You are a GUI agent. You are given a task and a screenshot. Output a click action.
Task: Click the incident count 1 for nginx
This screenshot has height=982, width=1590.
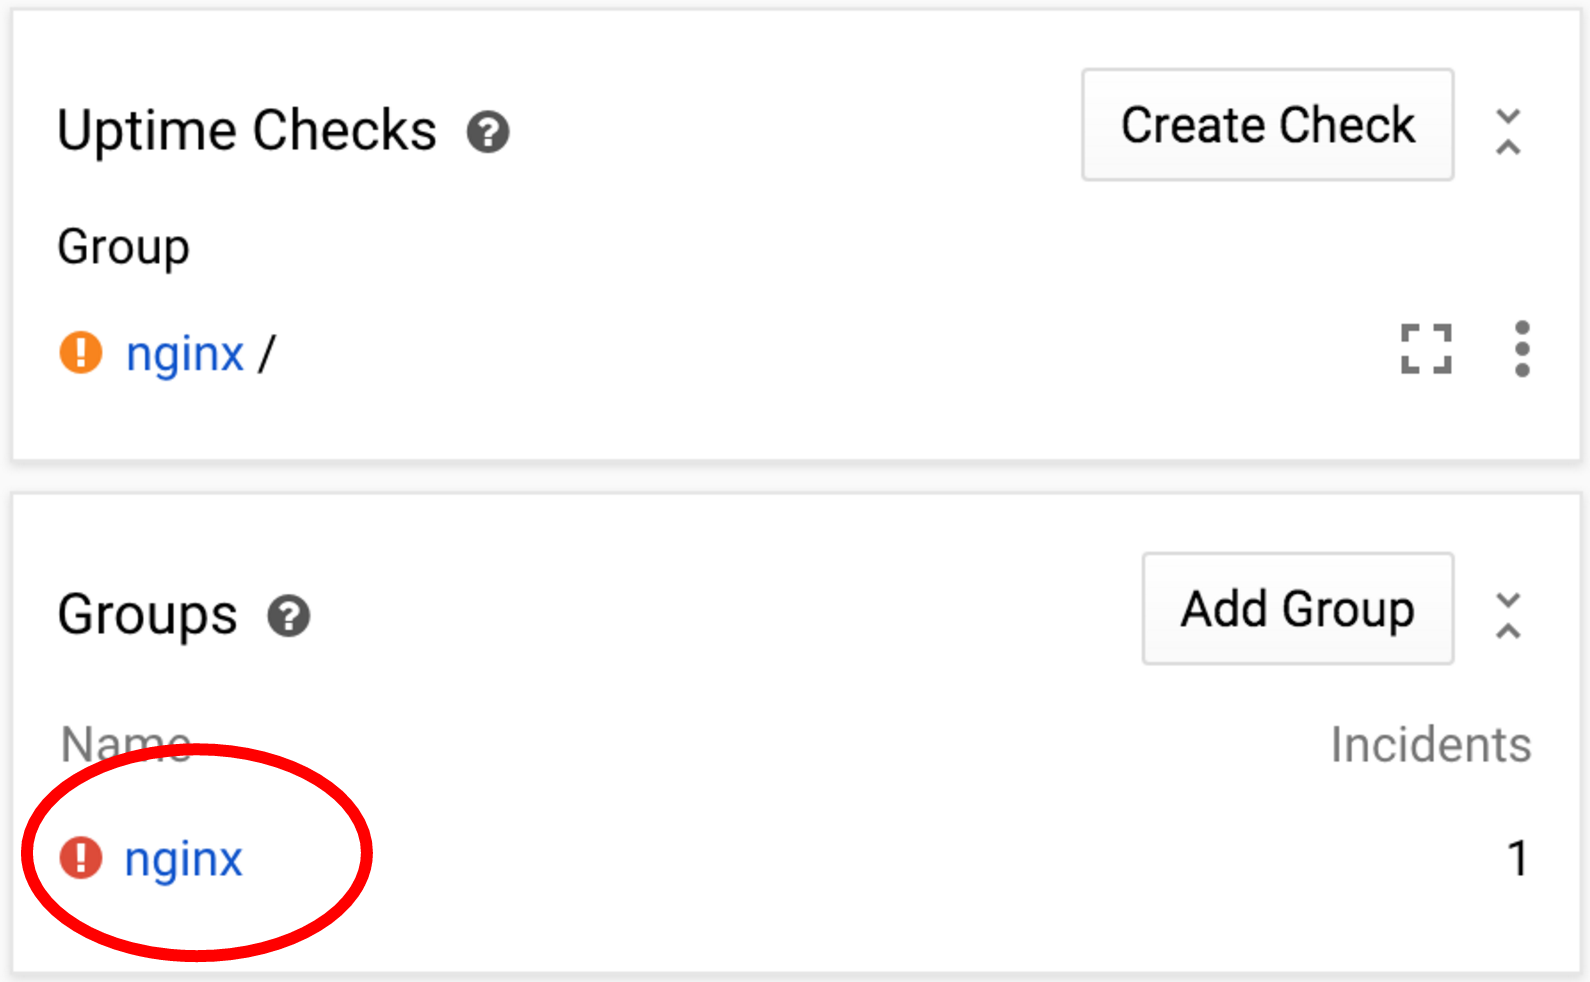tap(1517, 859)
